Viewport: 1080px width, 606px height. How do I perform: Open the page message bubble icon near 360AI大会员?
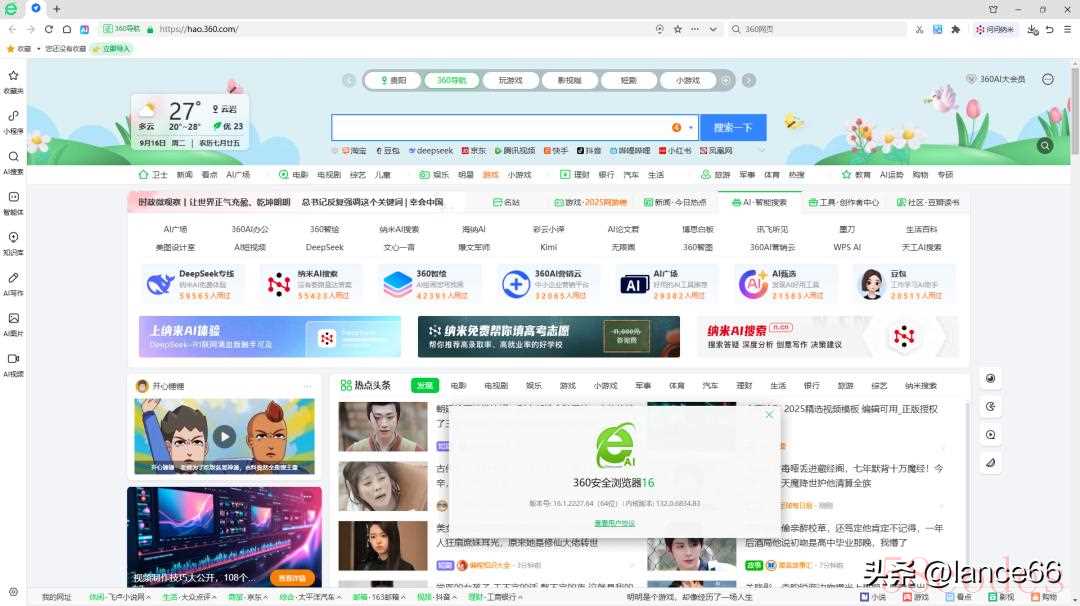coord(1048,79)
